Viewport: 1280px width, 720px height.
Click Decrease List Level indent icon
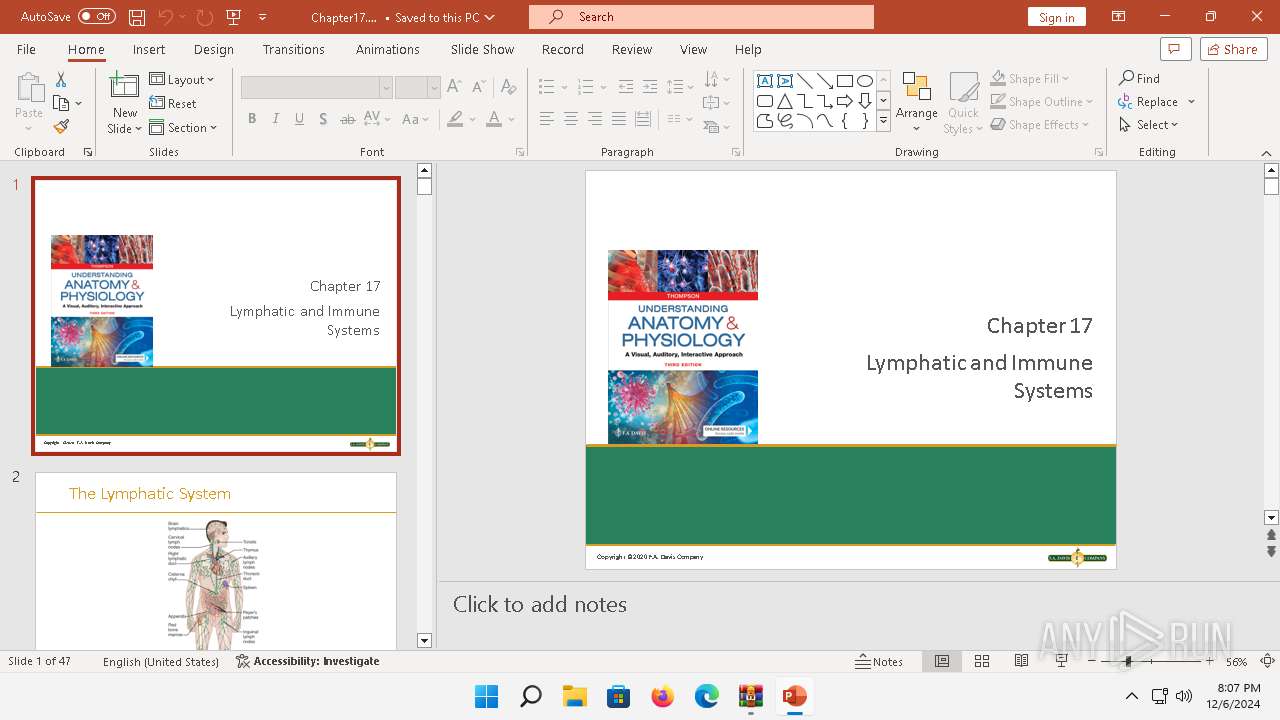(626, 87)
